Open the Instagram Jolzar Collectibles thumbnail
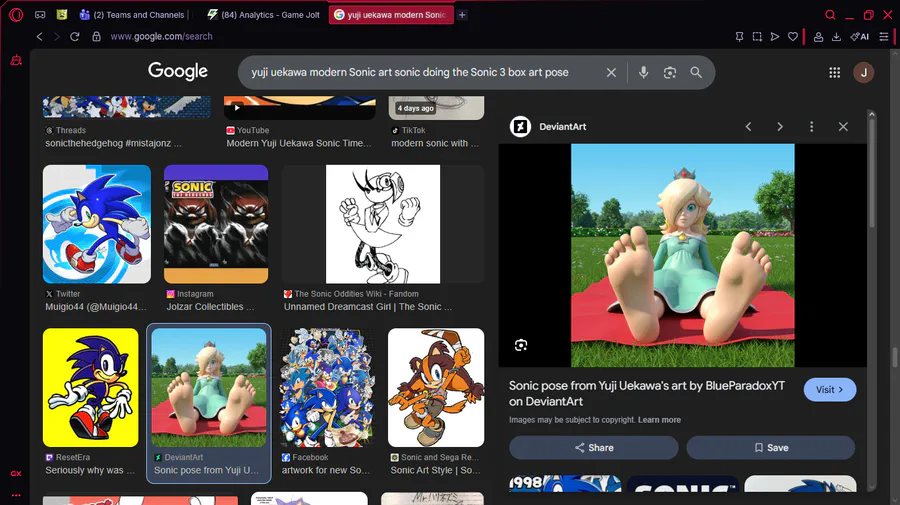Screen dimensions: 900x505 [216, 224]
